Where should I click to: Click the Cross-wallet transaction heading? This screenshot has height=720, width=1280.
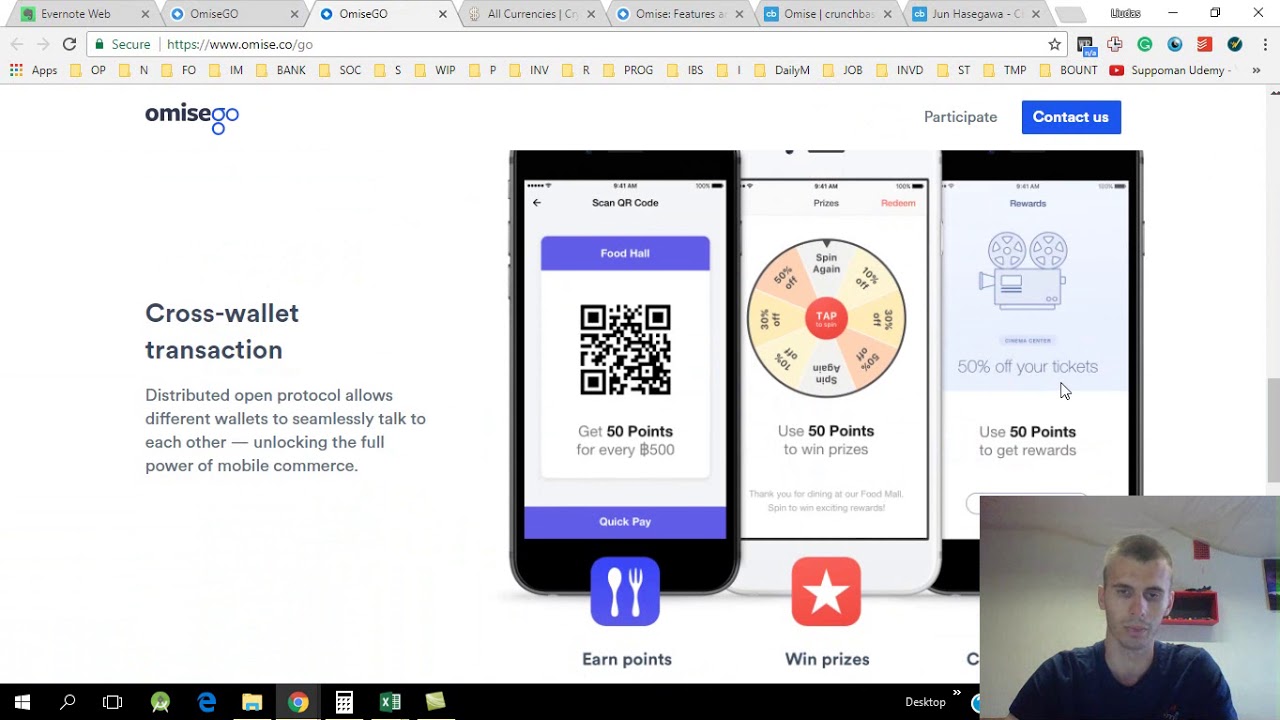tap(222, 331)
